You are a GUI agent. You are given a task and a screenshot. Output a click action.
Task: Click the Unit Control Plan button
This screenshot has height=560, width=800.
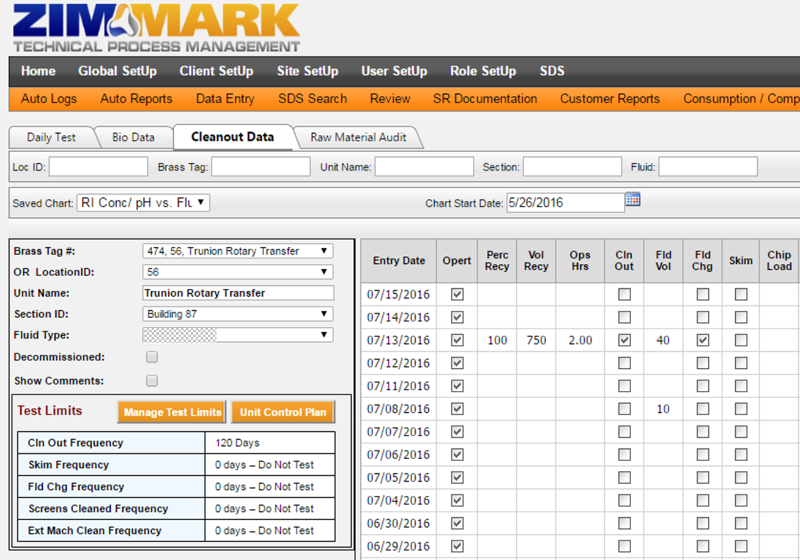tap(283, 412)
